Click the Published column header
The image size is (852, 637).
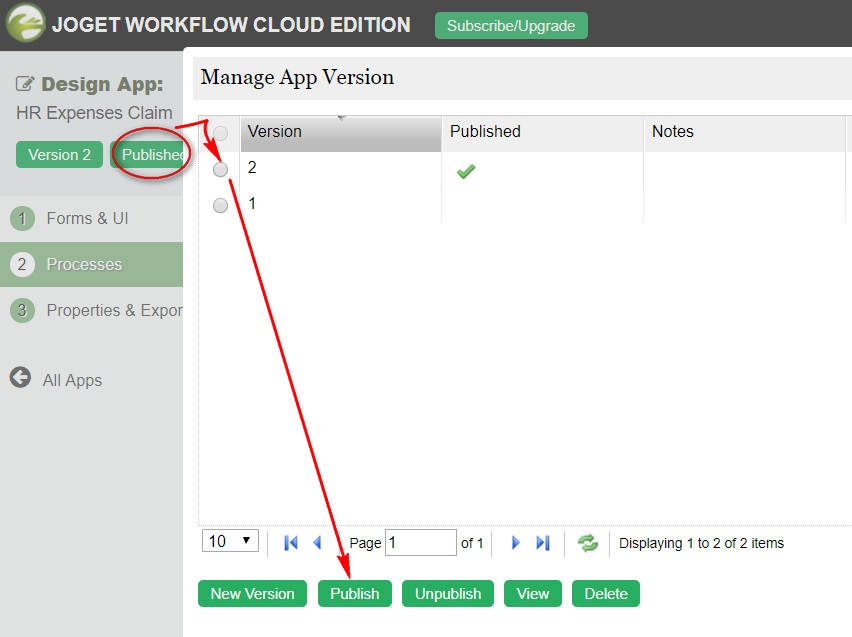(x=542, y=132)
